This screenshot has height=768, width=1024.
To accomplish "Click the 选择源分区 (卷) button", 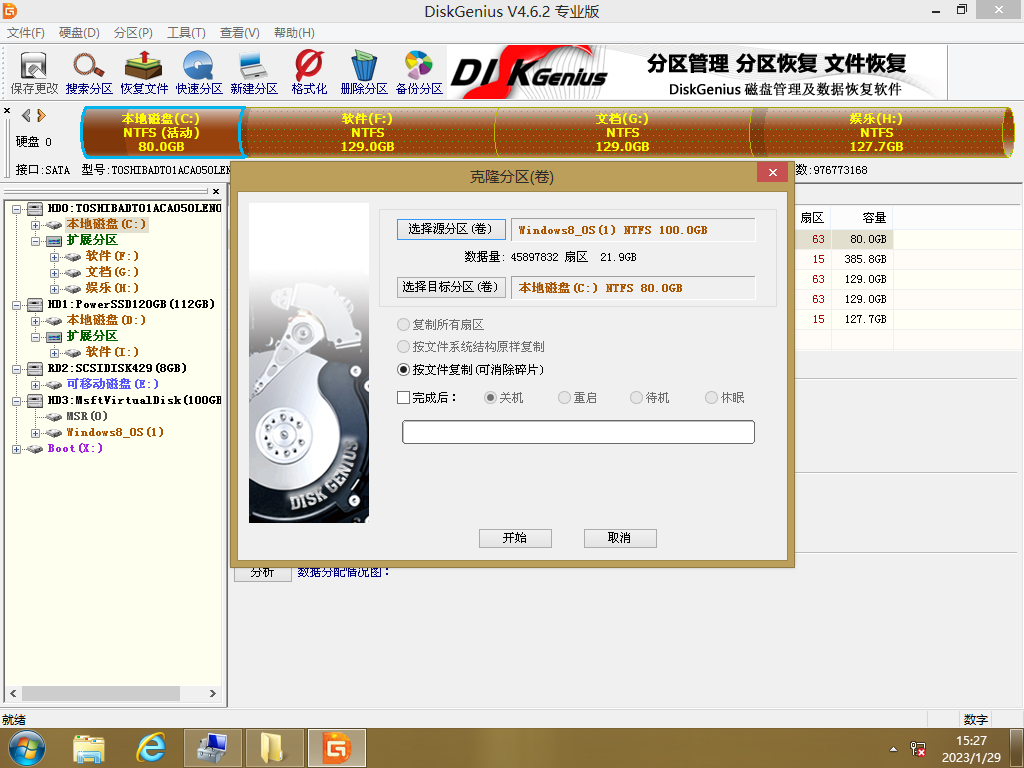I will [451, 229].
